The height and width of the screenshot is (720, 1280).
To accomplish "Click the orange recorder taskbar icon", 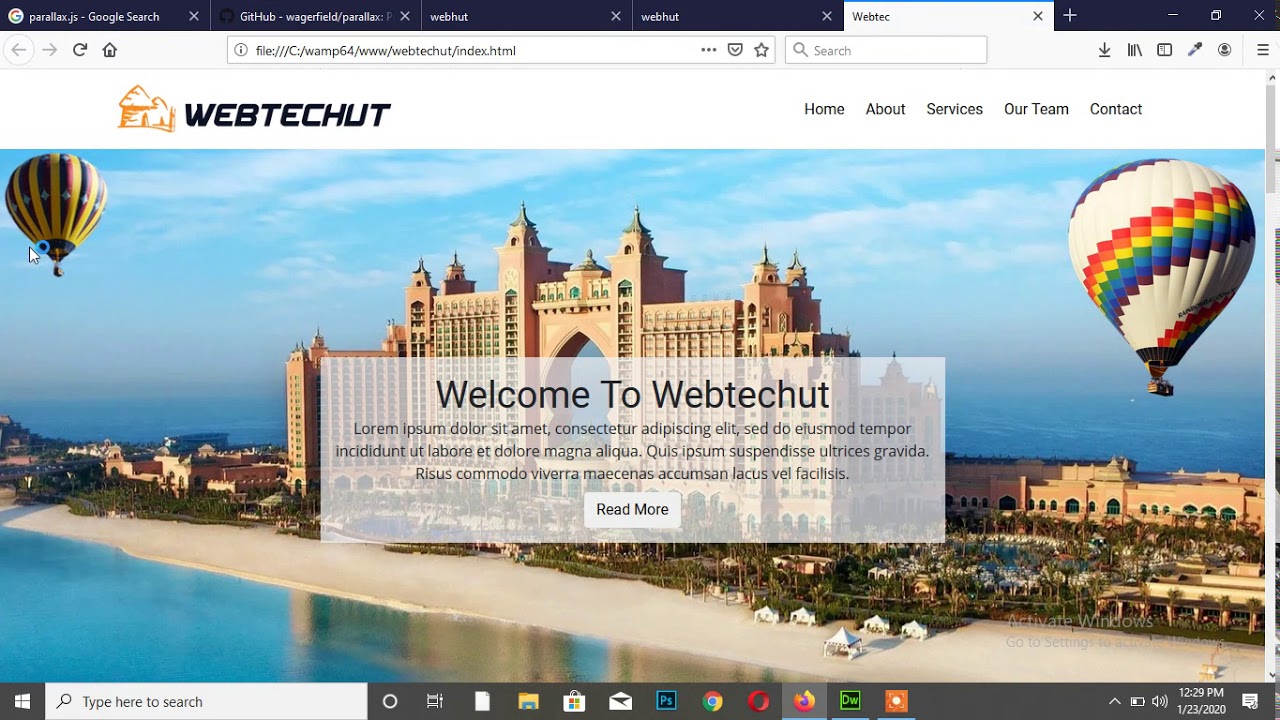I will (896, 701).
